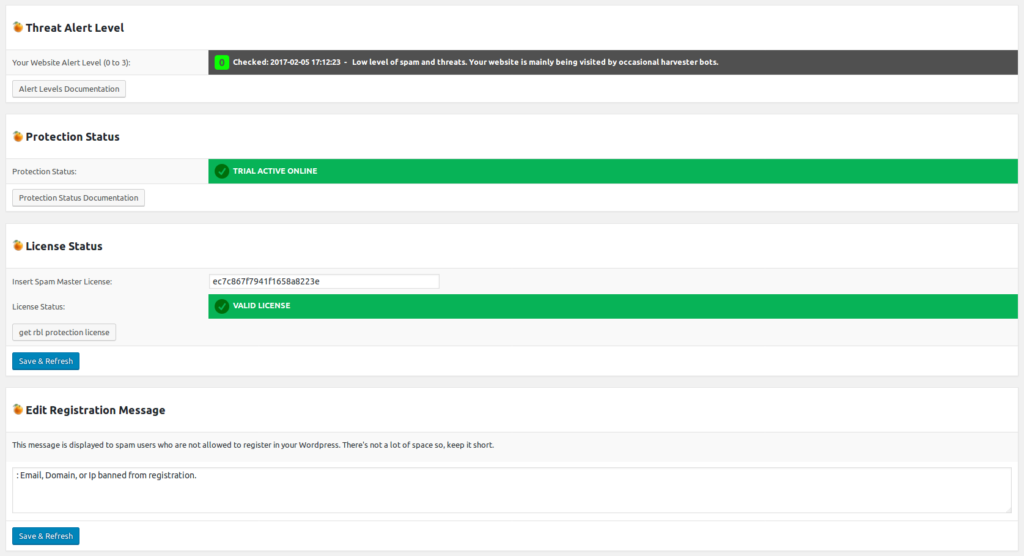The width and height of the screenshot is (1024, 556).
Task: Click Save & Refresh in the License Status section
Action: pyautogui.click(x=46, y=361)
